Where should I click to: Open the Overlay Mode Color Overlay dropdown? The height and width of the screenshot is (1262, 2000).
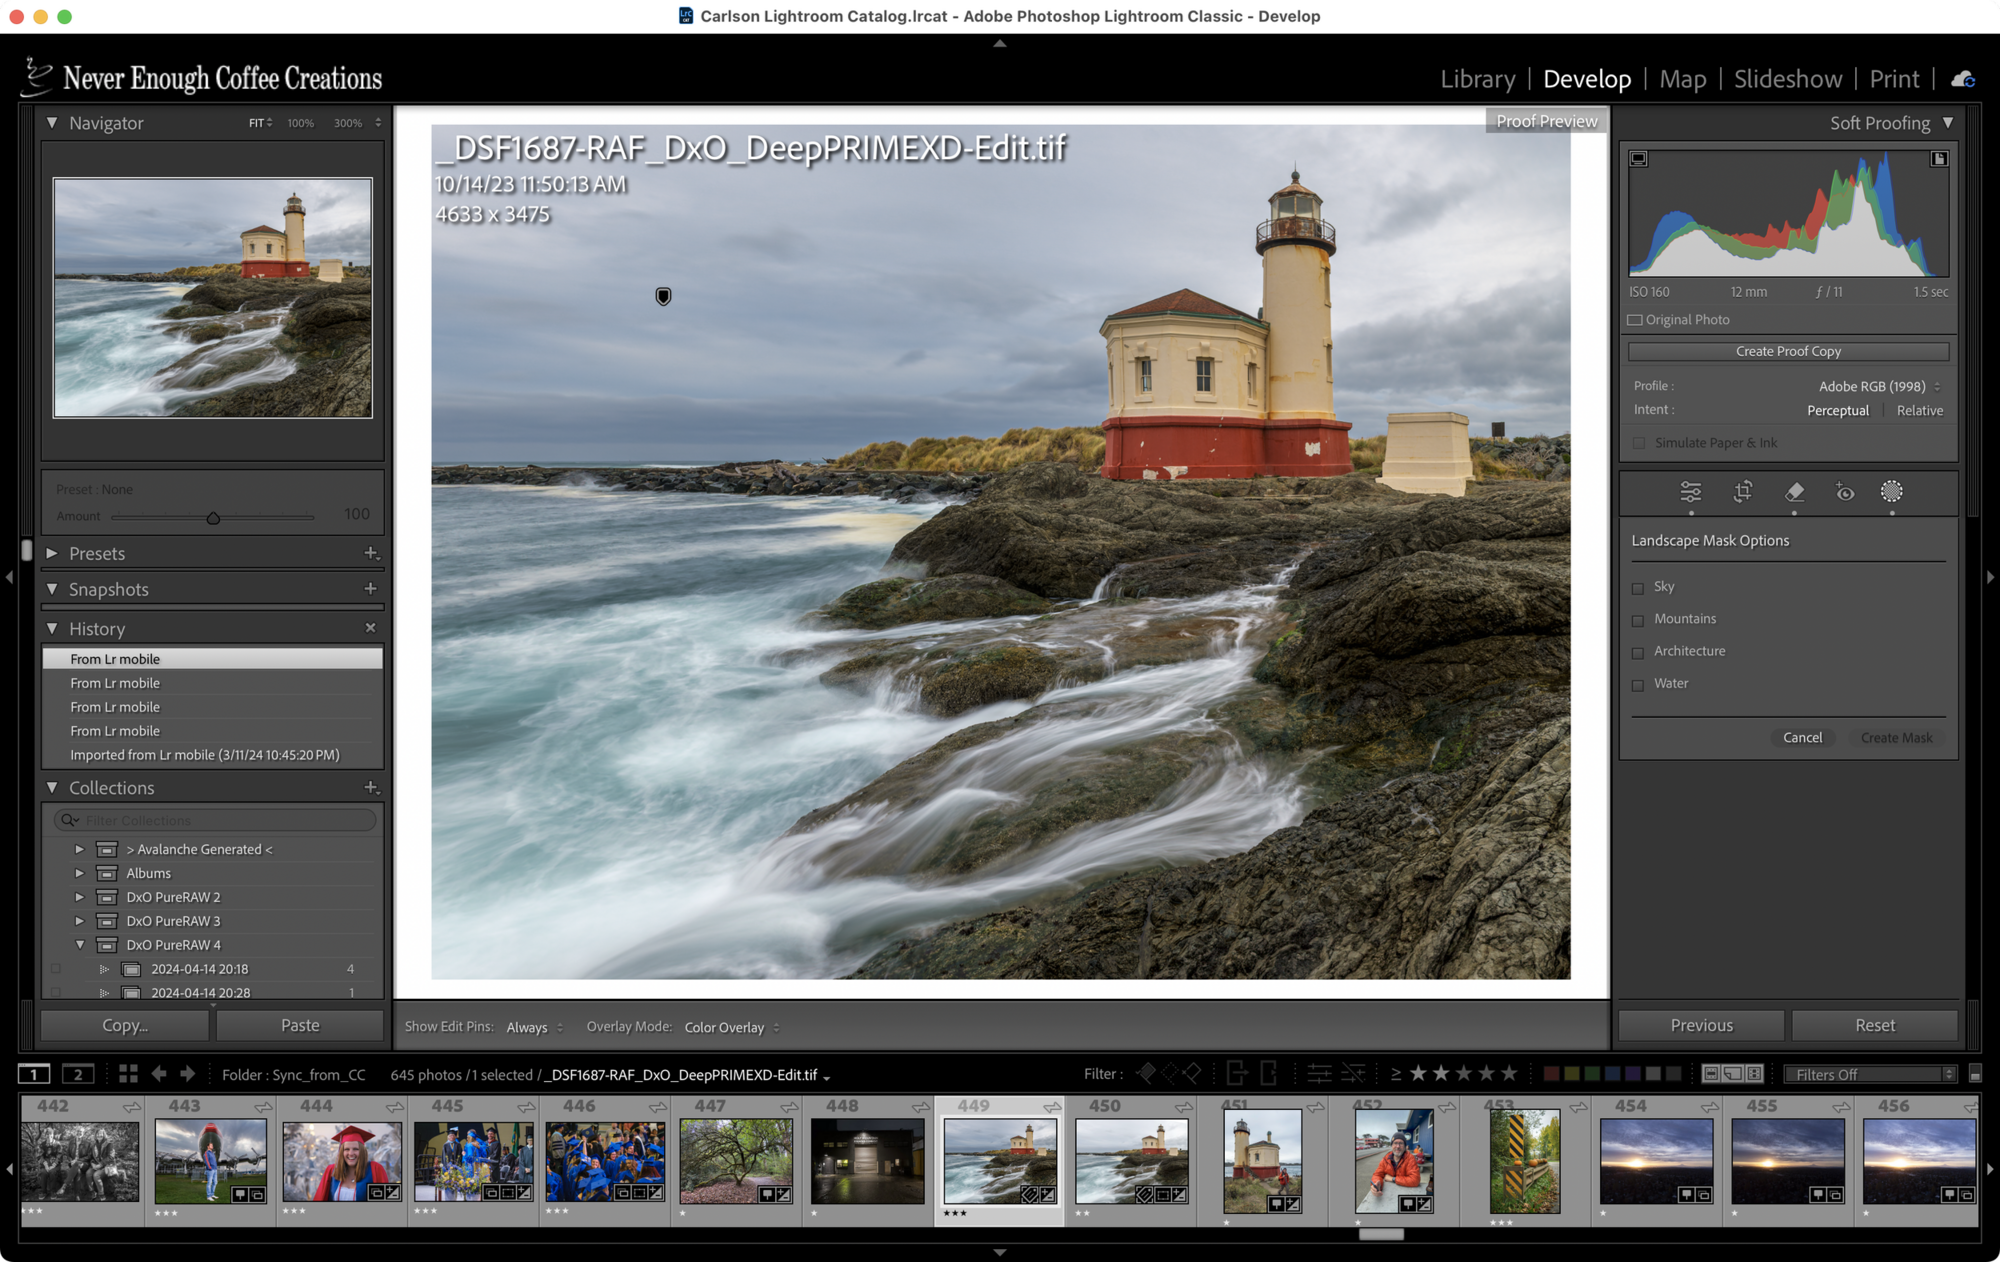point(732,1027)
